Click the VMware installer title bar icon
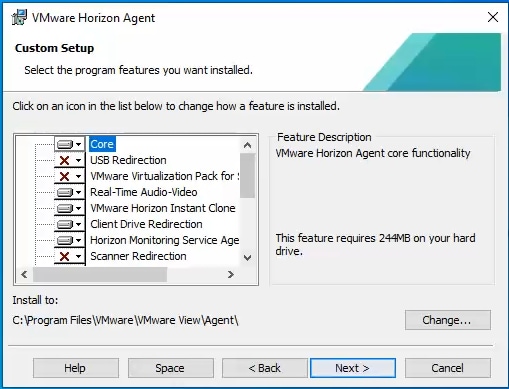This screenshot has height=389, width=509. (19, 17)
